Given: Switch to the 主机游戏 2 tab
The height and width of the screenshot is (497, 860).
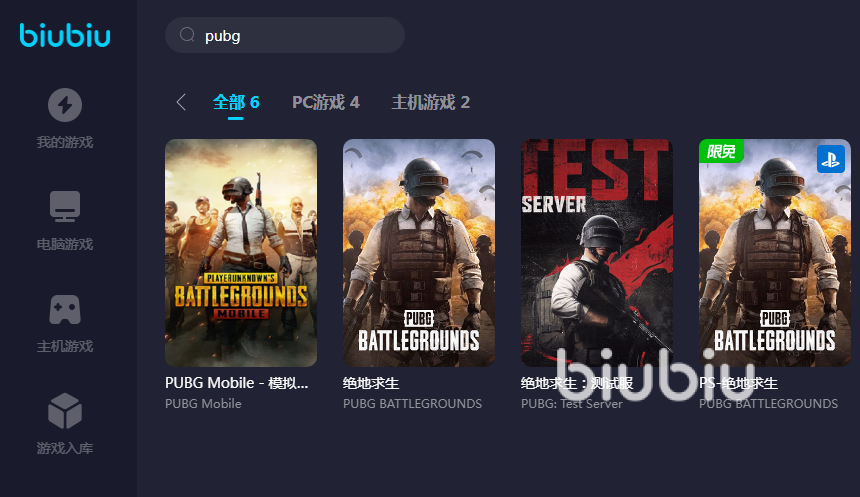Looking at the screenshot, I should 431,103.
